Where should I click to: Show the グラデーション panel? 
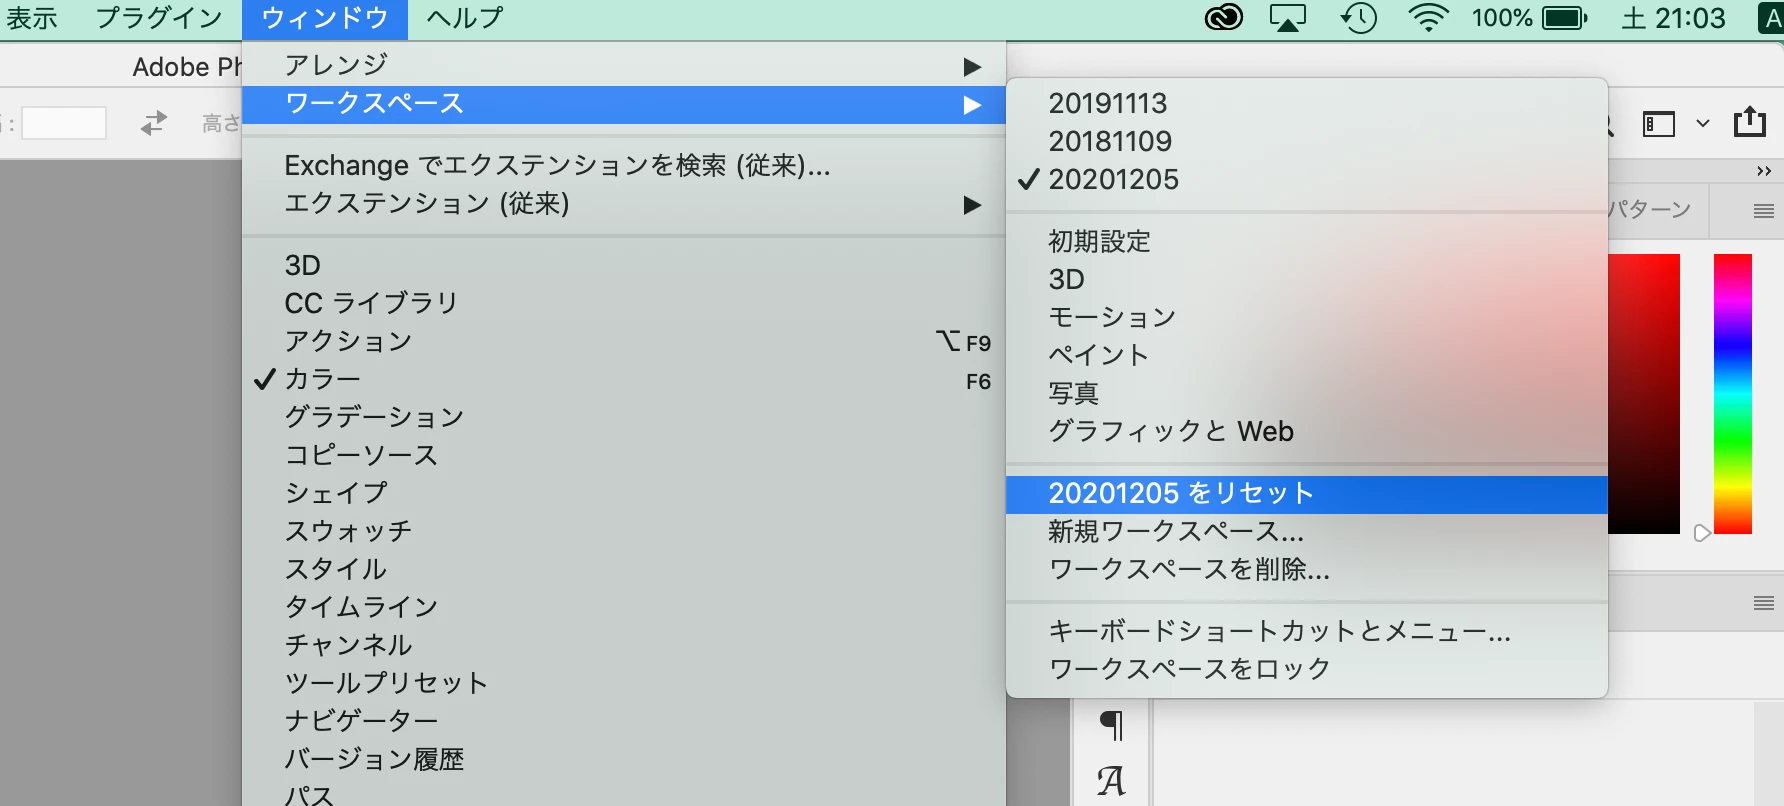(x=624, y=418)
